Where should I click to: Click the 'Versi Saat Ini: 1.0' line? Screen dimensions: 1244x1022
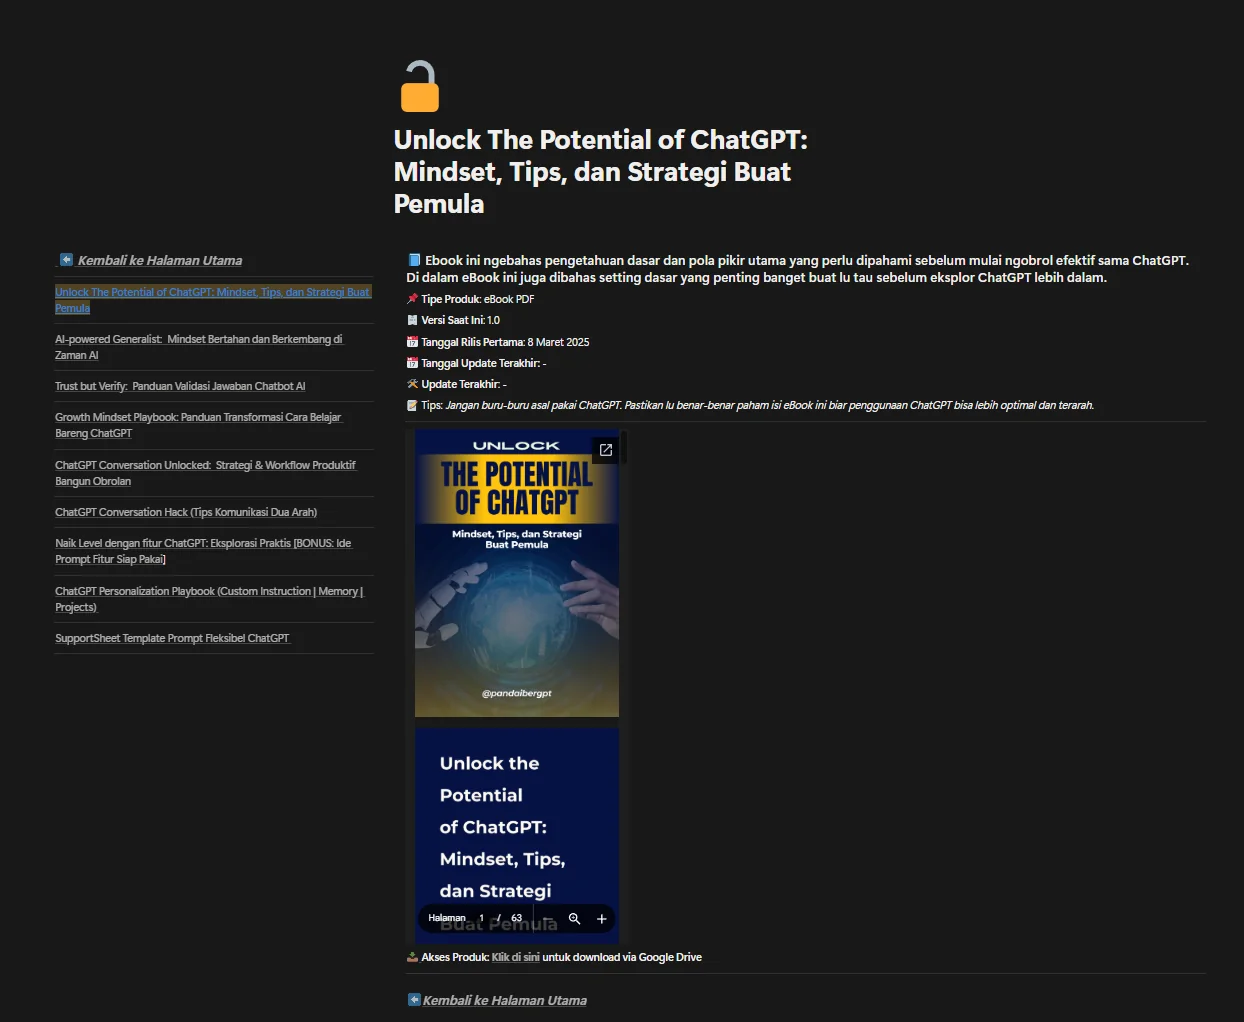click(x=453, y=320)
